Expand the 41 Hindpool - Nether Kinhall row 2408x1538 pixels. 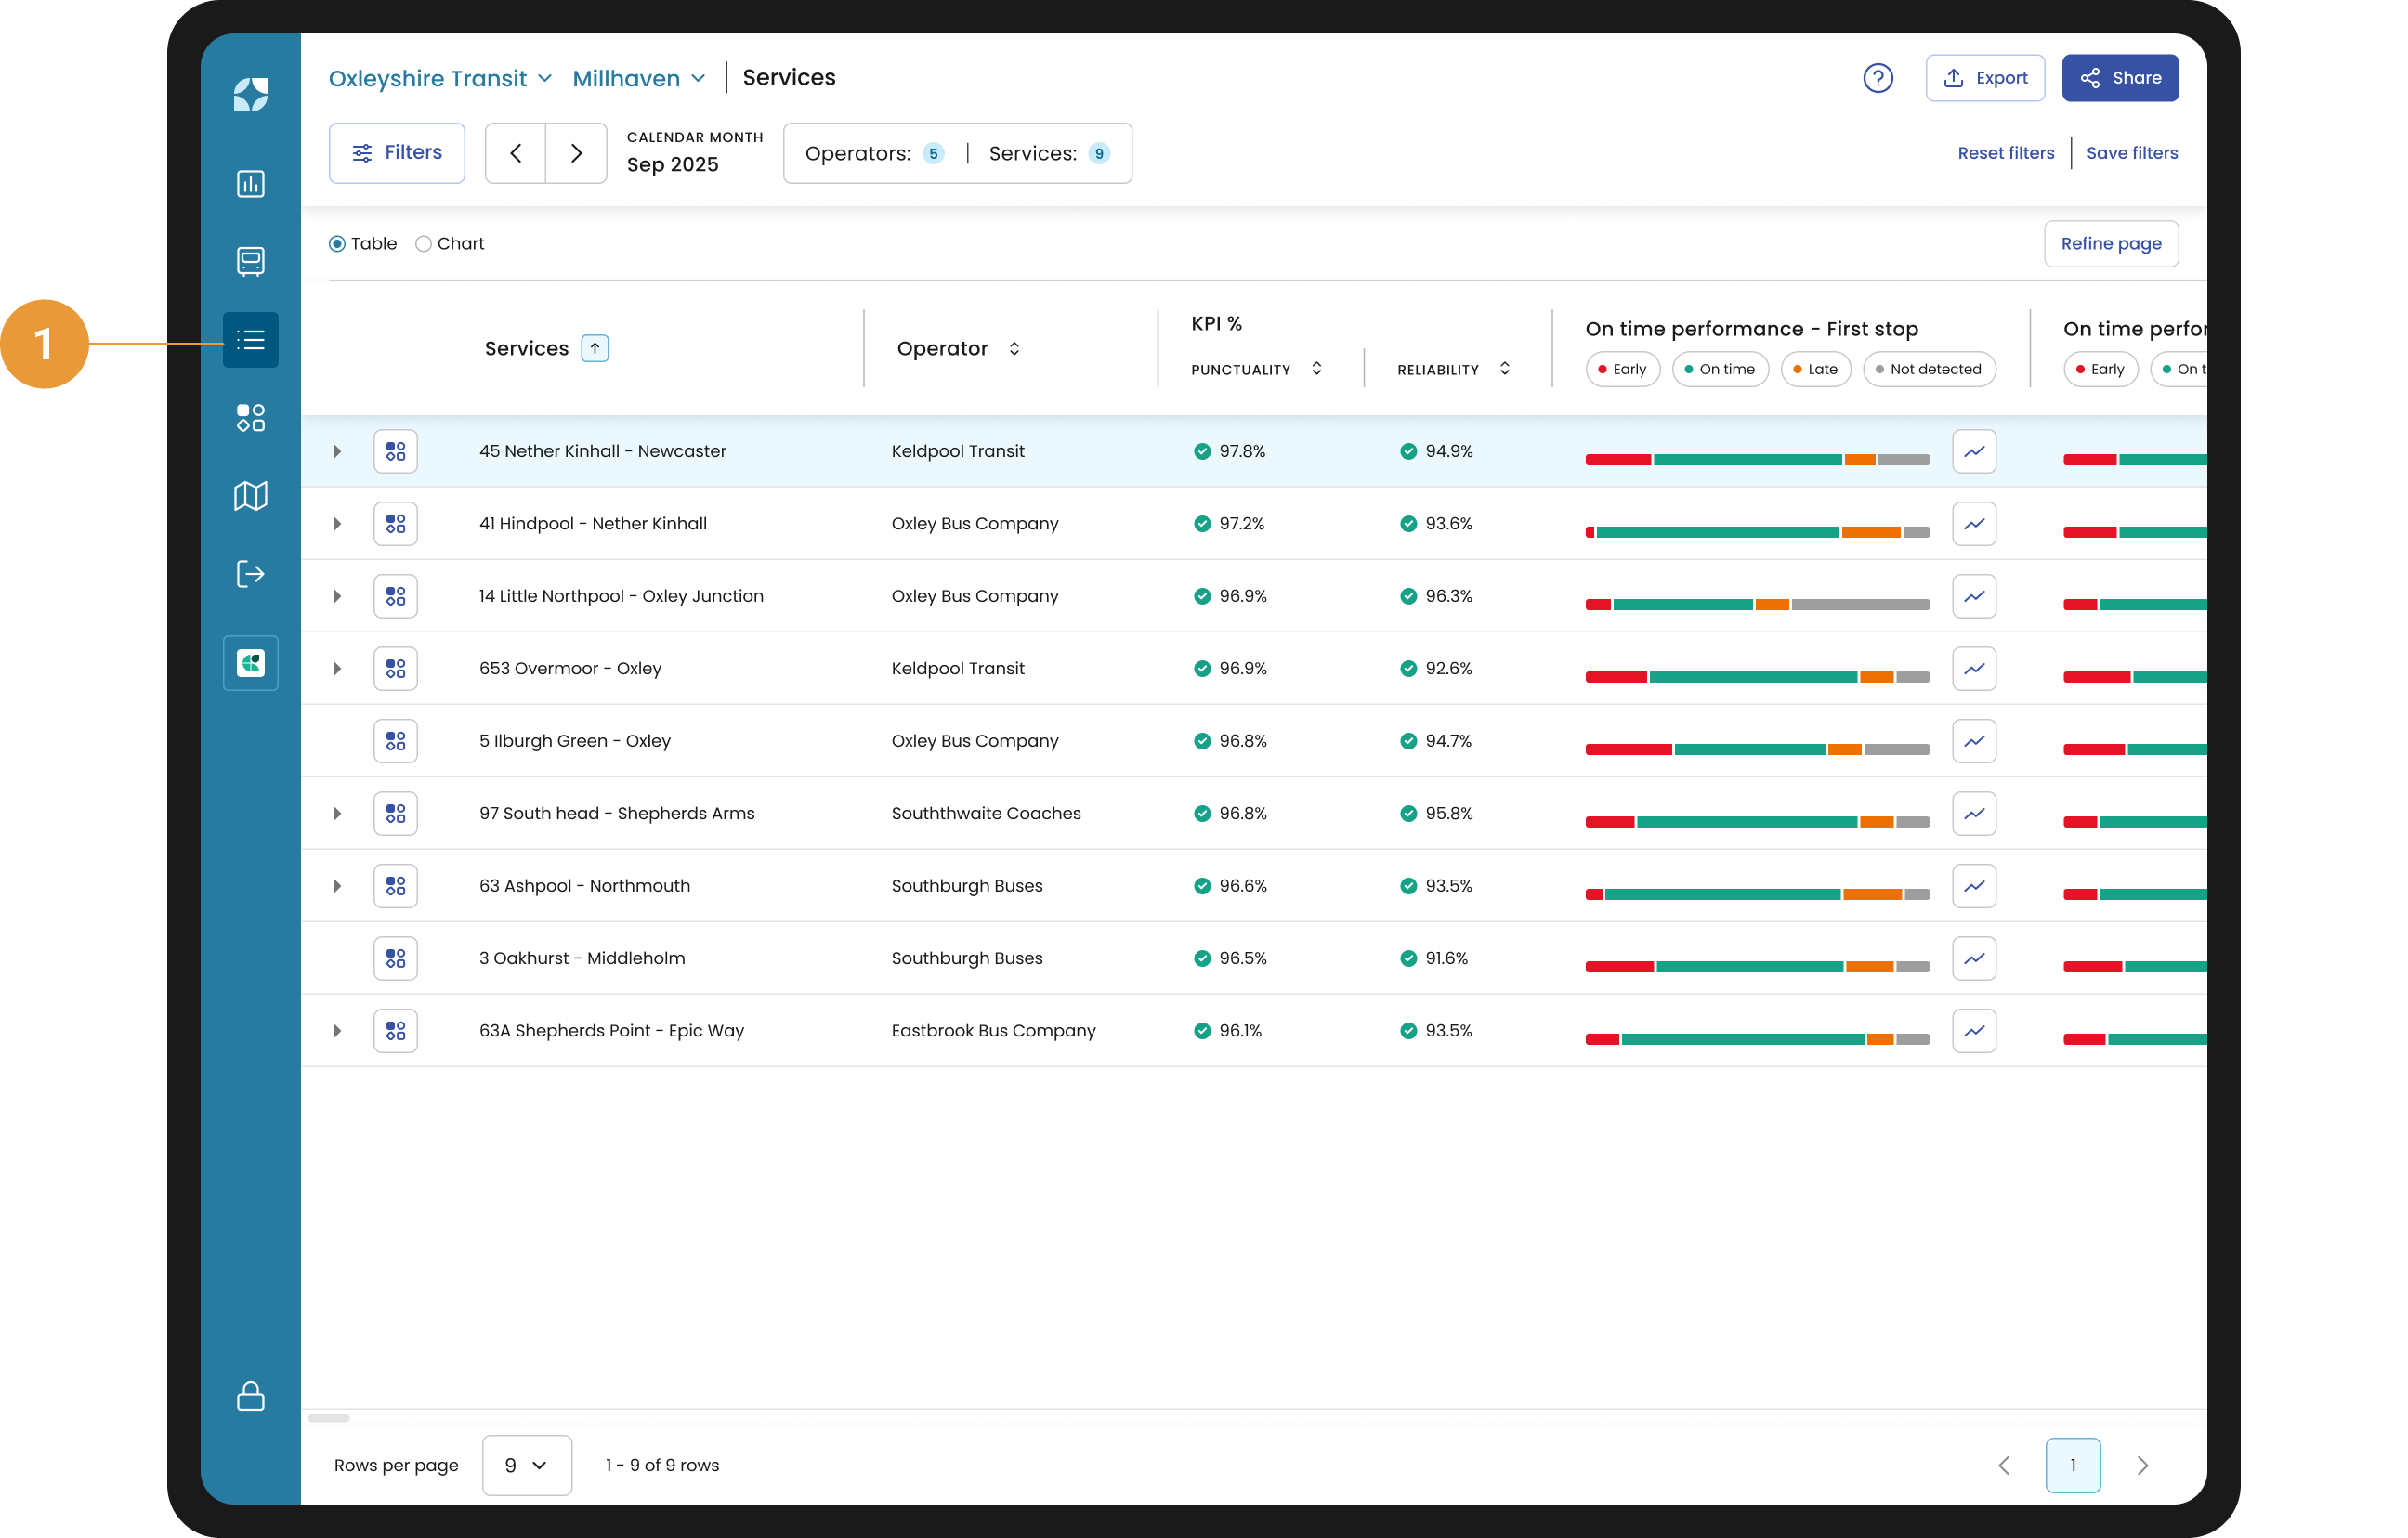pyautogui.click(x=337, y=524)
